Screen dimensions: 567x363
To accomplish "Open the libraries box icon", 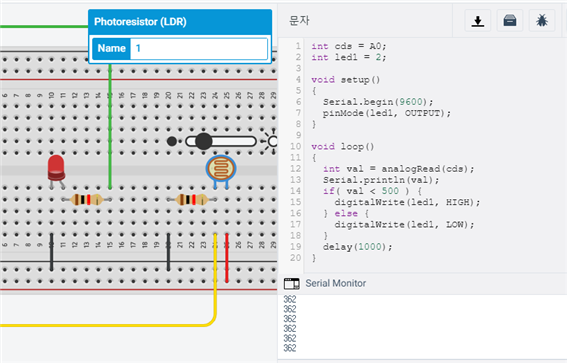I will tap(510, 21).
